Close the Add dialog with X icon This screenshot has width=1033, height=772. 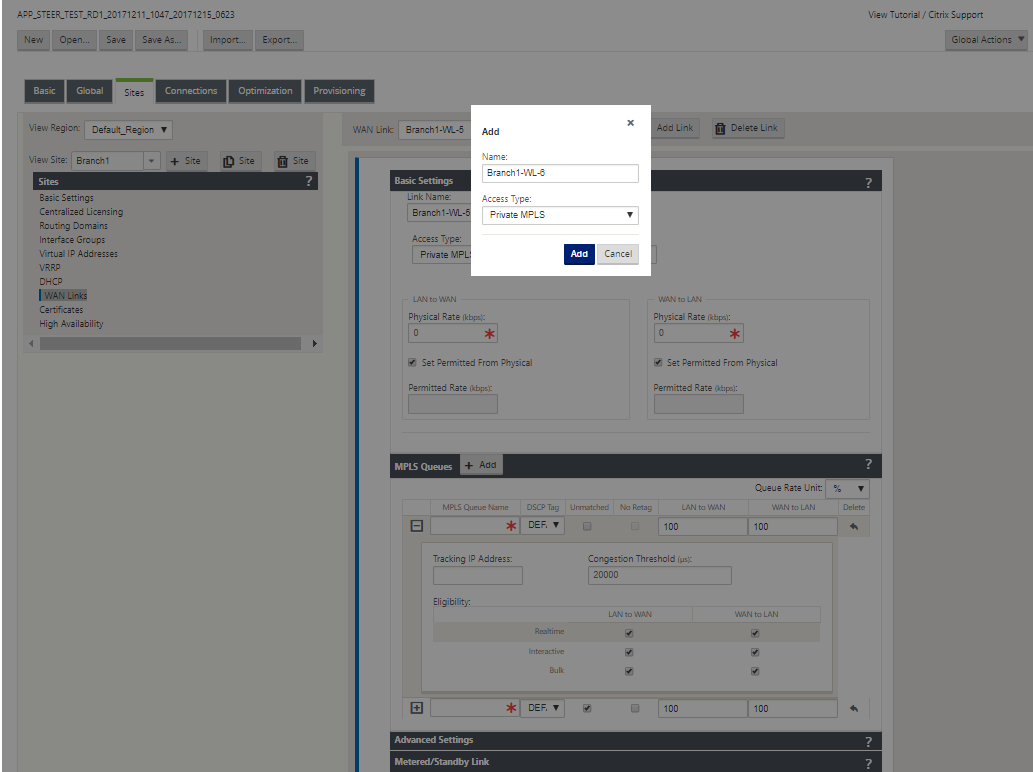(x=630, y=123)
